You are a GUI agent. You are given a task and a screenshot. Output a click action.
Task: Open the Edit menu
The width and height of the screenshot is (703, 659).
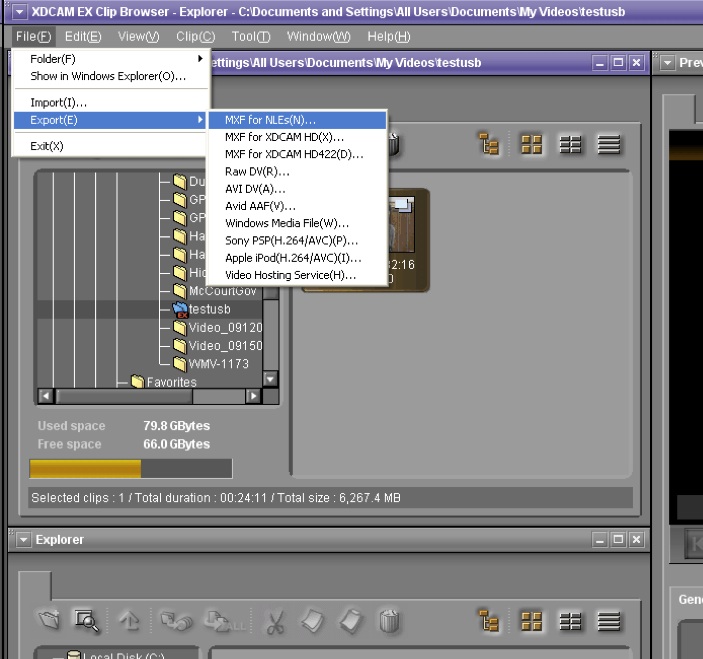83,36
